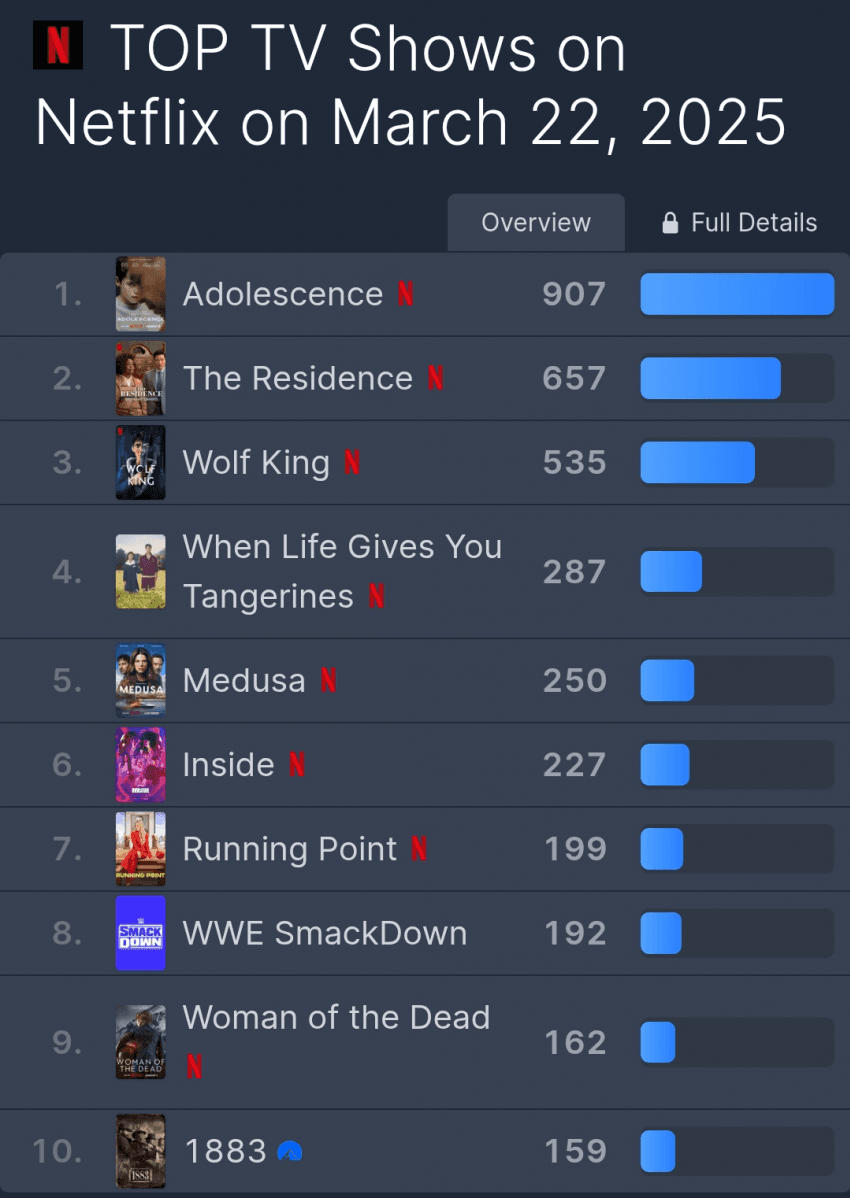Click the Paramount+ icon next to 1883

(289, 1151)
